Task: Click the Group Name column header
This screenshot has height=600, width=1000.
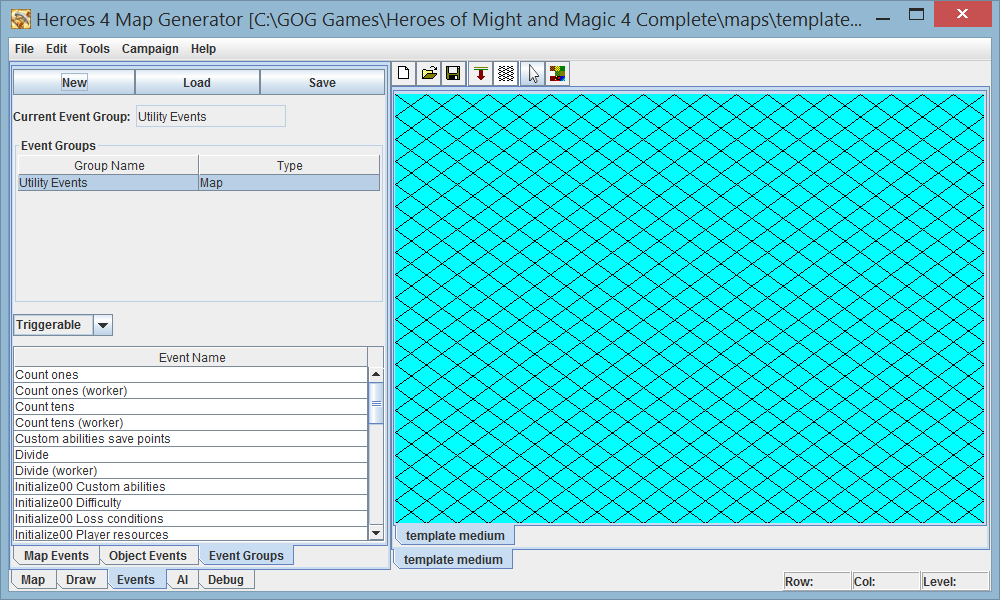Action: click(x=108, y=165)
